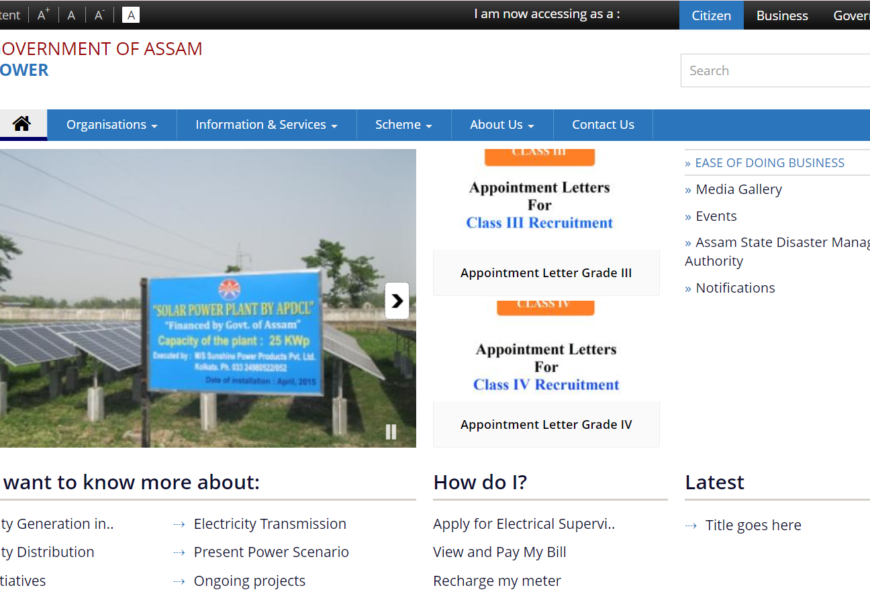The image size is (870, 600).
Task: Pause the solar plant image slideshow
Action: (x=391, y=432)
